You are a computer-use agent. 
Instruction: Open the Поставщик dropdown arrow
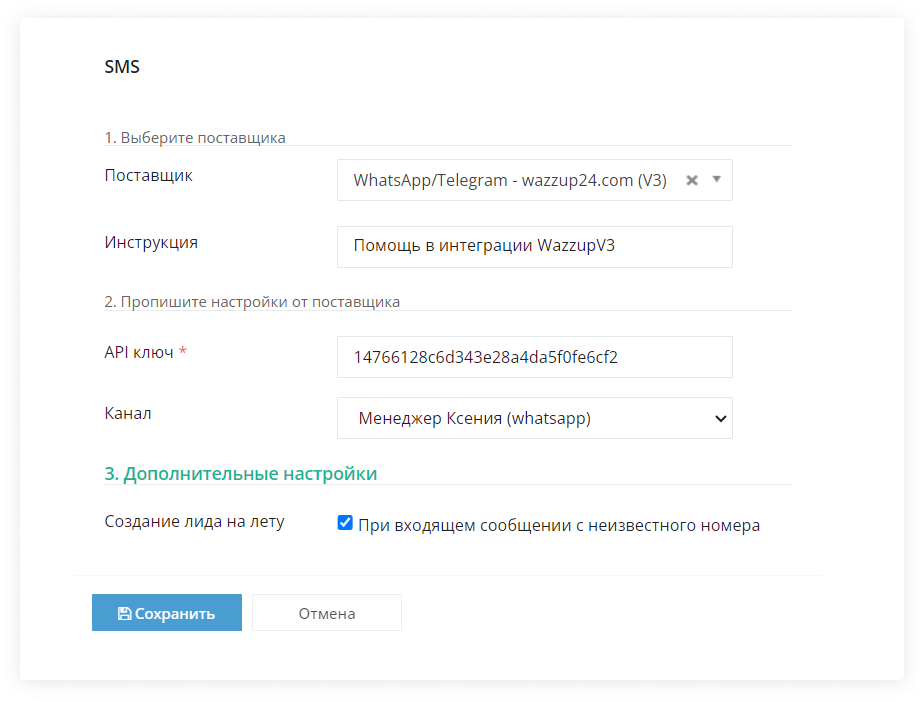[x=716, y=180]
